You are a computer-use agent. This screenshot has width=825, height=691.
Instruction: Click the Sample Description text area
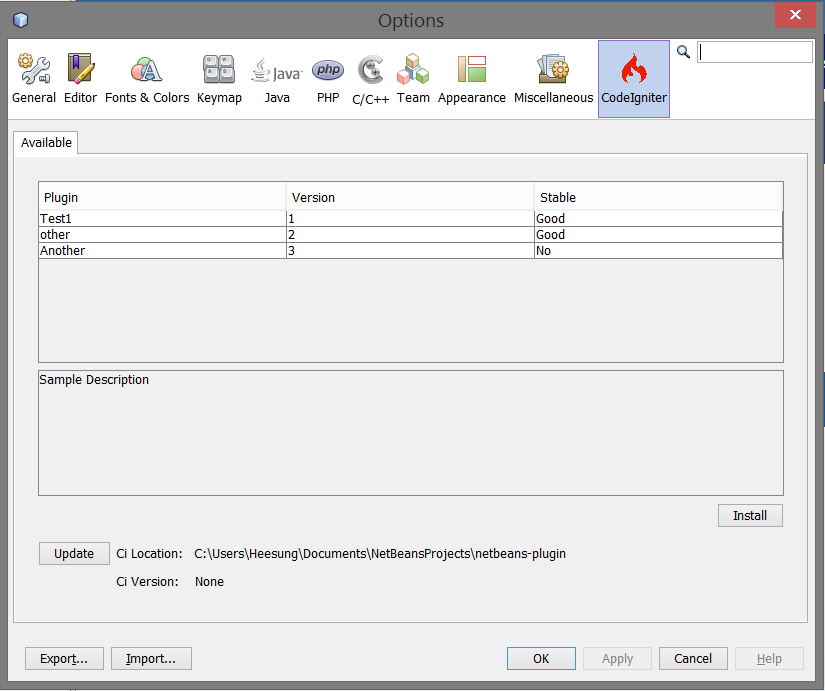(411, 433)
